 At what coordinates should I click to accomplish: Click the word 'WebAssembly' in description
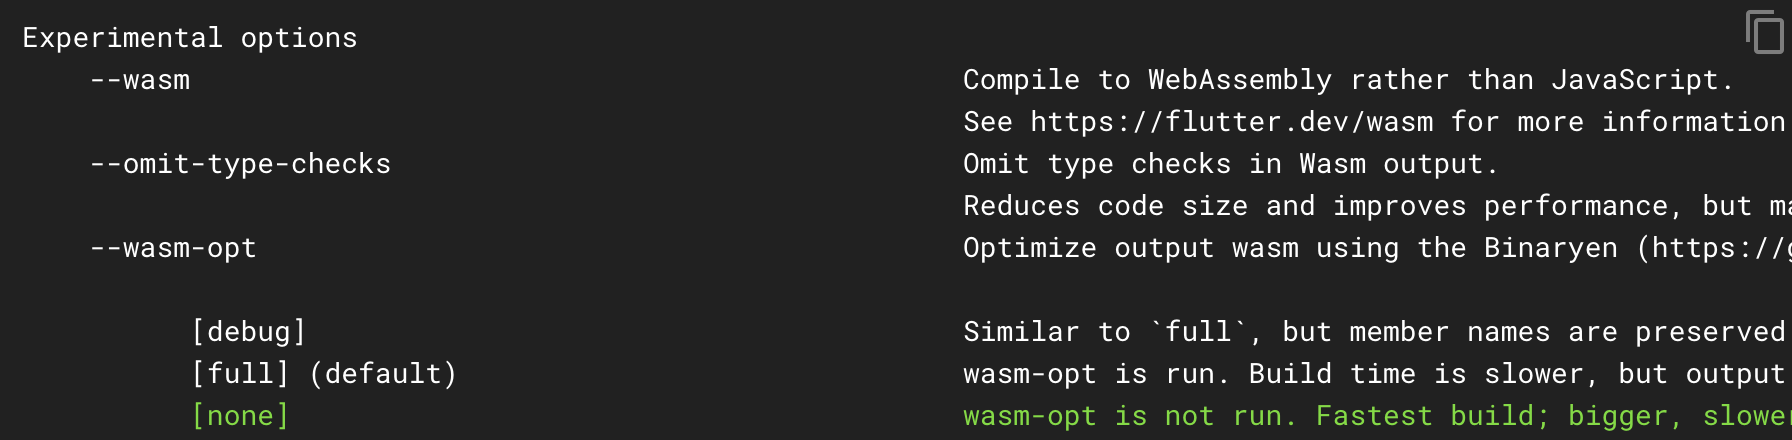point(1240,80)
